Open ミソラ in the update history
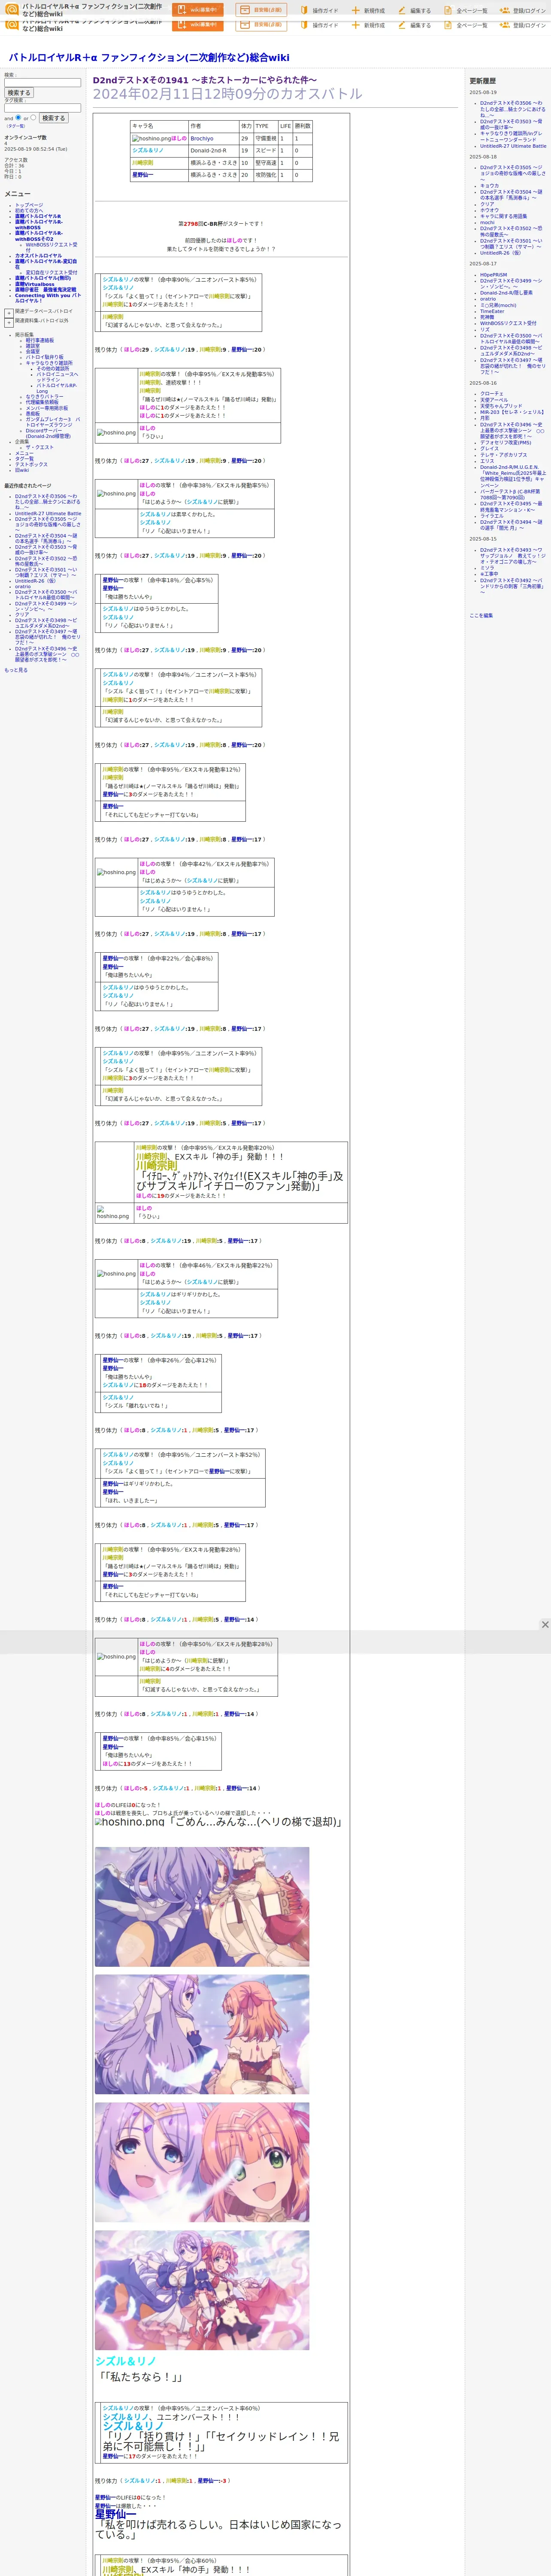 coord(487,568)
